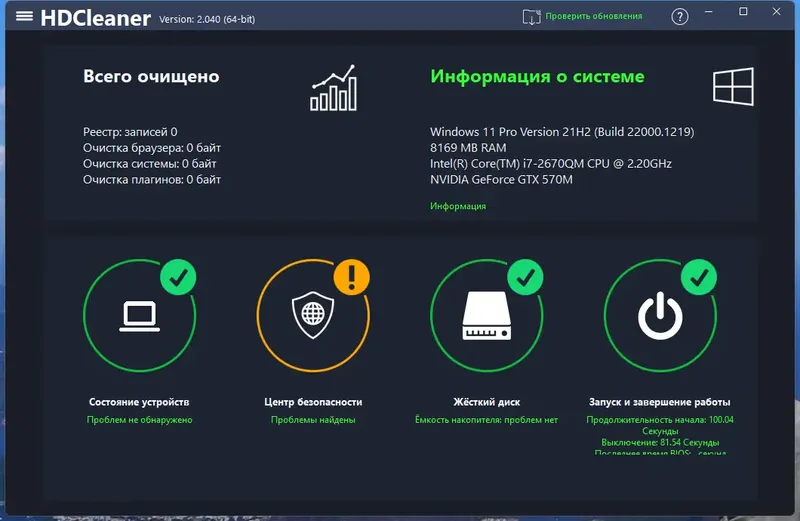
Task: Click the Intel Core i7-2670QM CPU line
Action: point(551,164)
